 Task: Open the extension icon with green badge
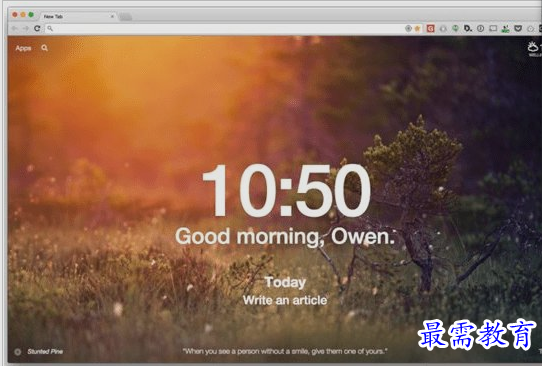505,28
